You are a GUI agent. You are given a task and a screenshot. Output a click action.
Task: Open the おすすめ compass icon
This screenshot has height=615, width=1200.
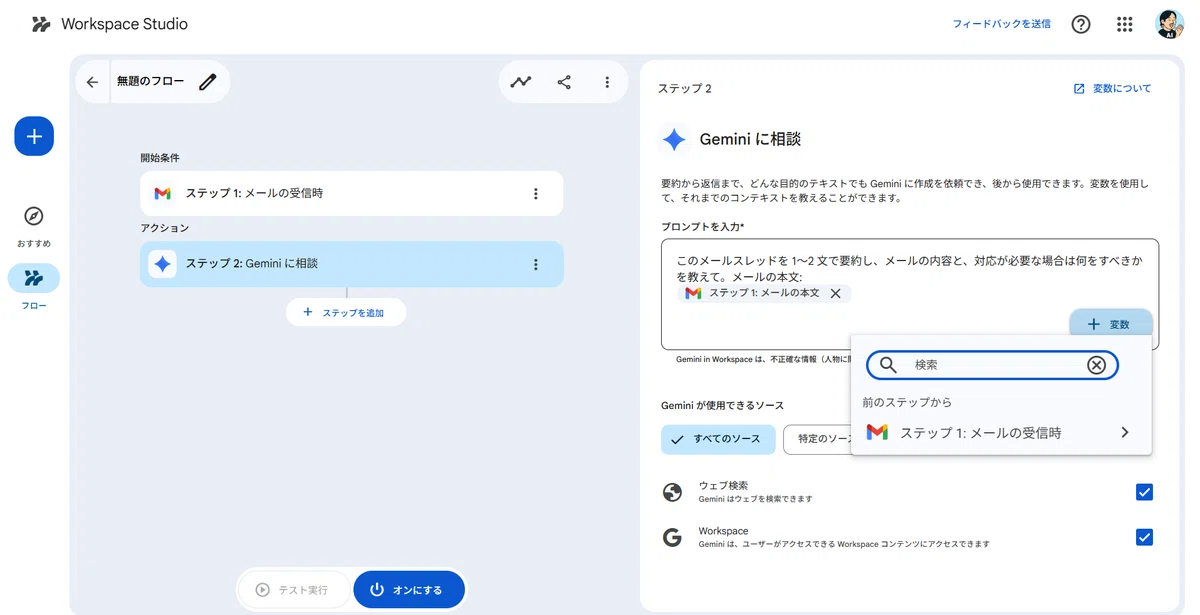34,216
